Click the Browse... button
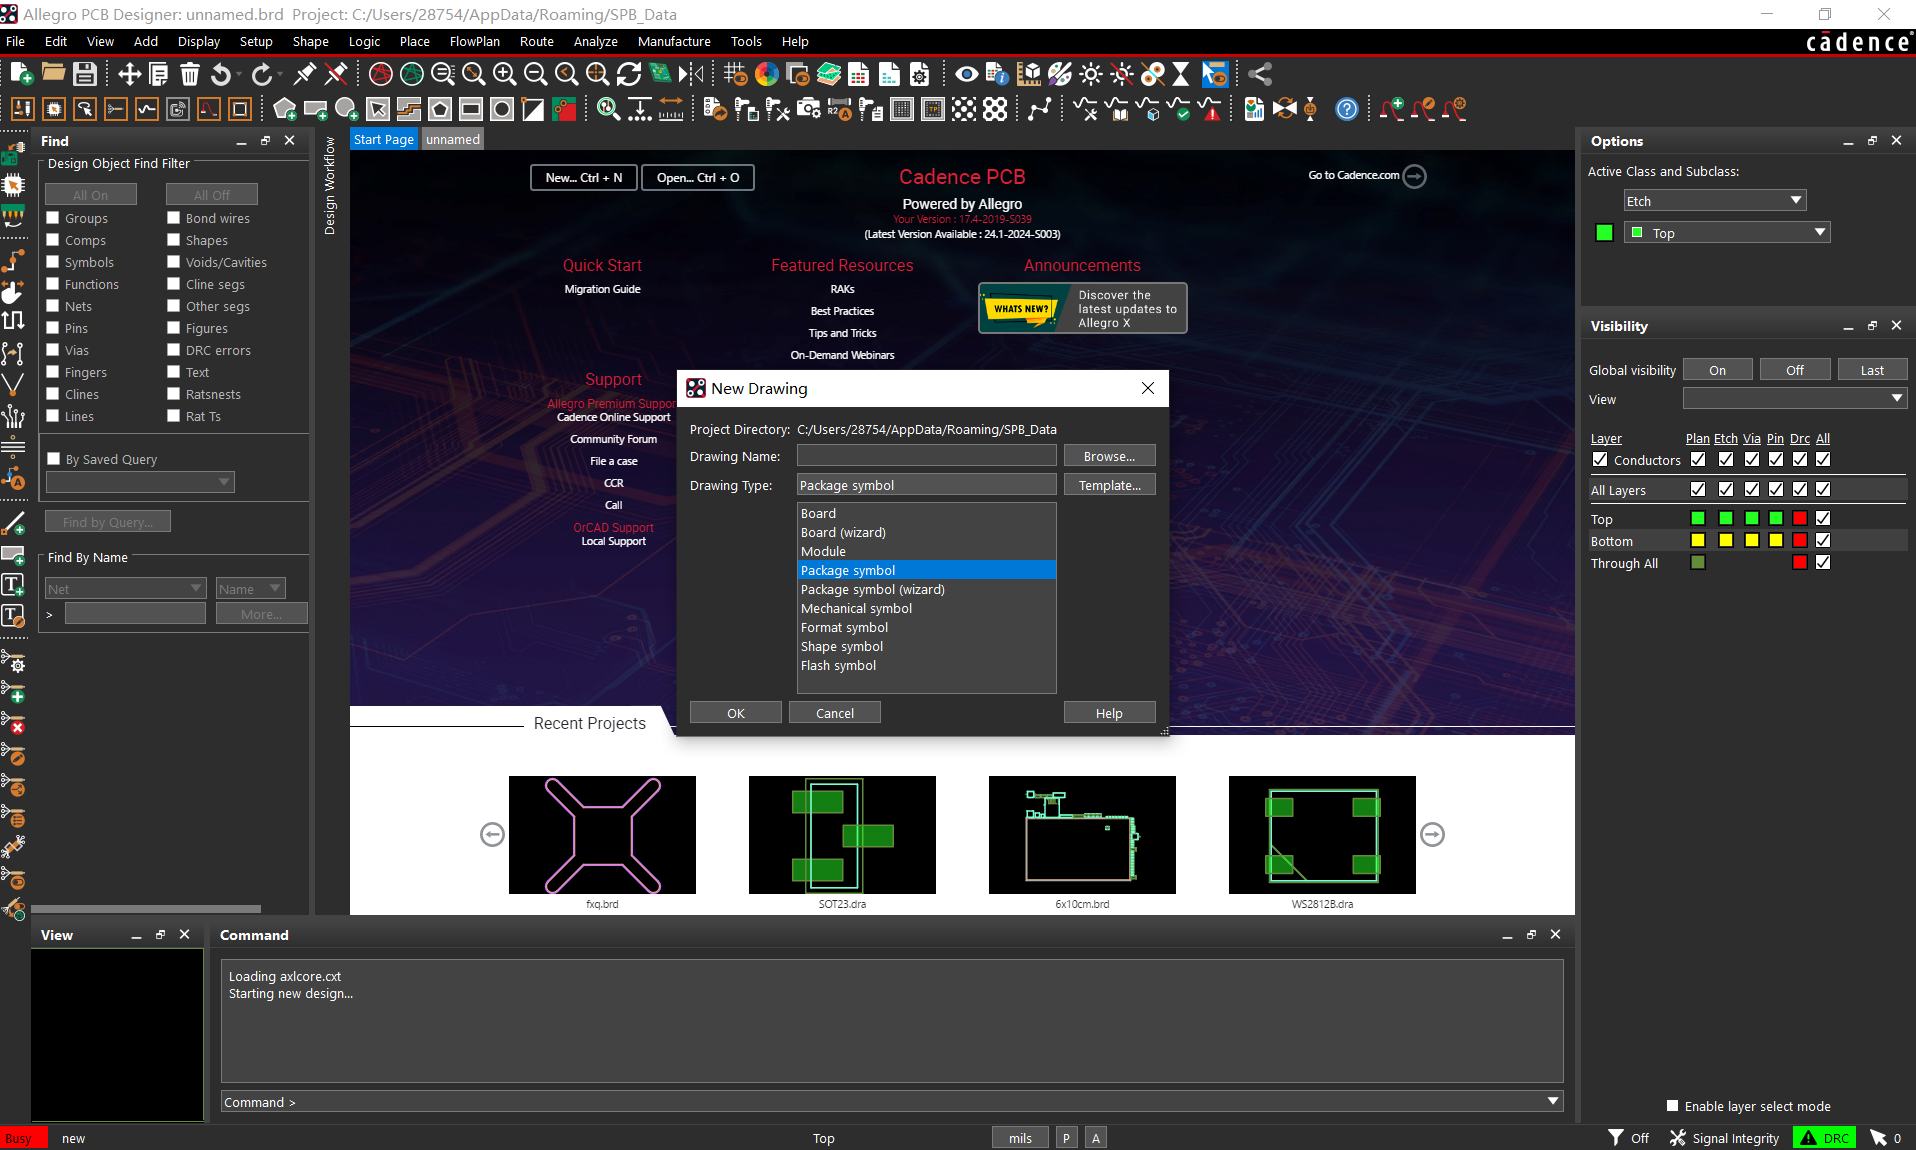 pyautogui.click(x=1110, y=456)
